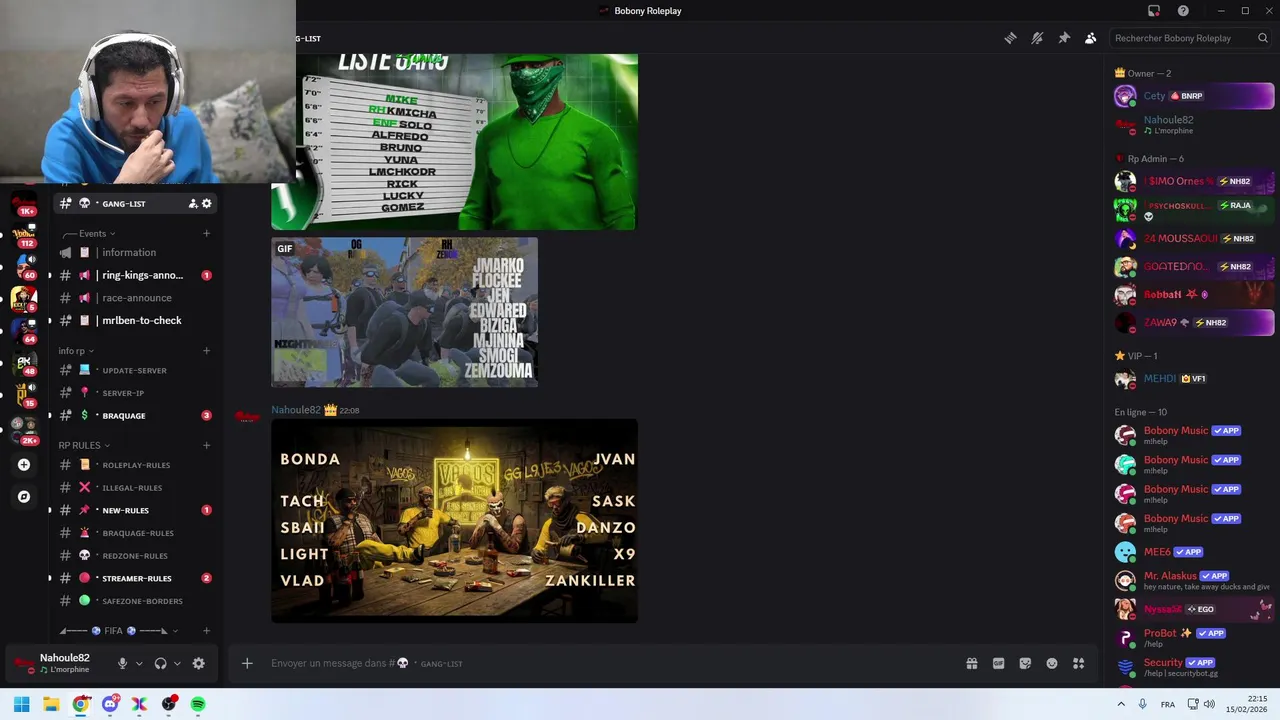The height and width of the screenshot is (720, 1280).
Task: Click the search magnifier icon
Action: point(1263,38)
